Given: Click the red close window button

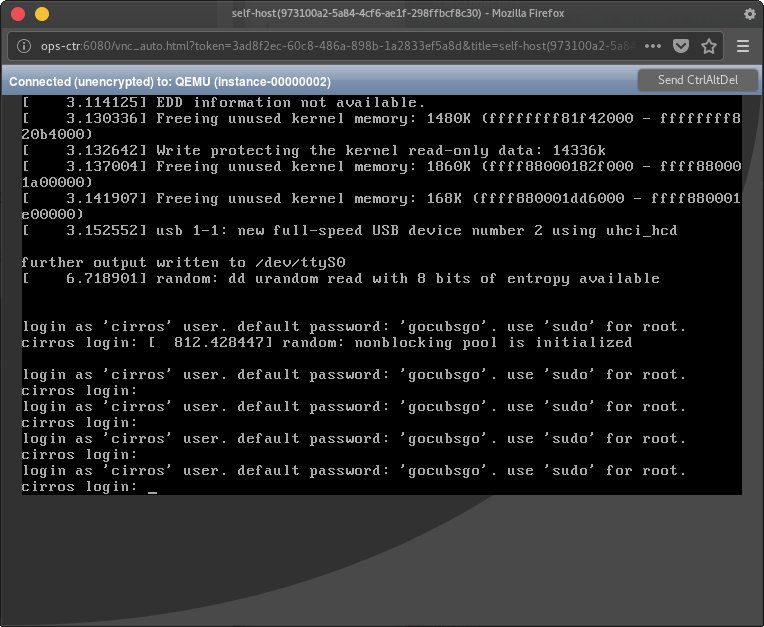Looking at the screenshot, I should tap(18, 14).
